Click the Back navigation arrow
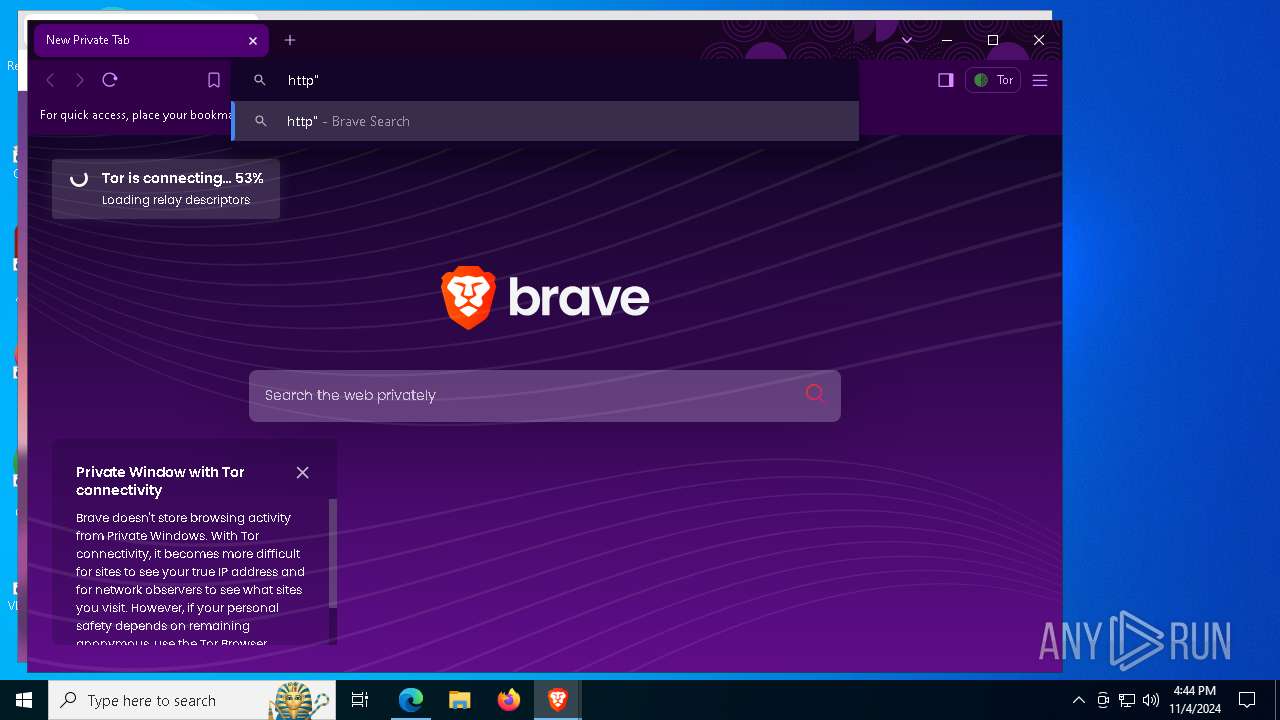Screen dimensions: 1280x720 [x=50, y=80]
